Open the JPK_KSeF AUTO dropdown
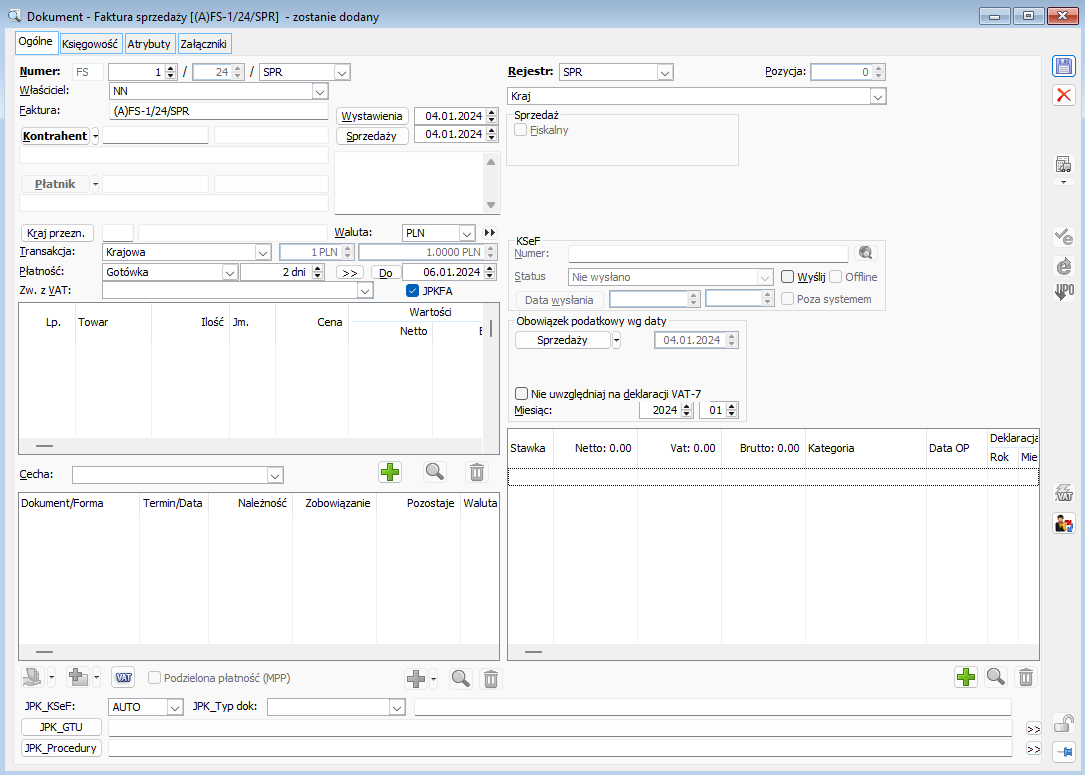The height and width of the screenshot is (775, 1085). pyautogui.click(x=175, y=707)
